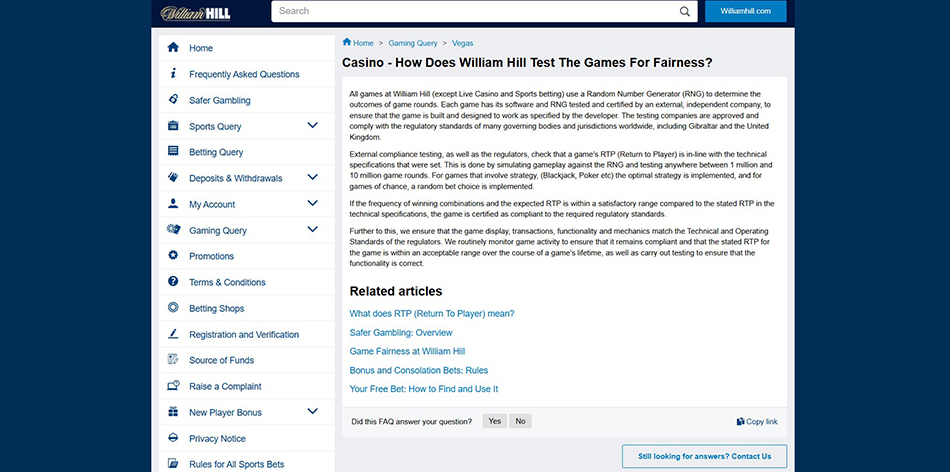Select Betting Query sidebar item
Viewport: 950px width, 472px height.
(x=247, y=152)
